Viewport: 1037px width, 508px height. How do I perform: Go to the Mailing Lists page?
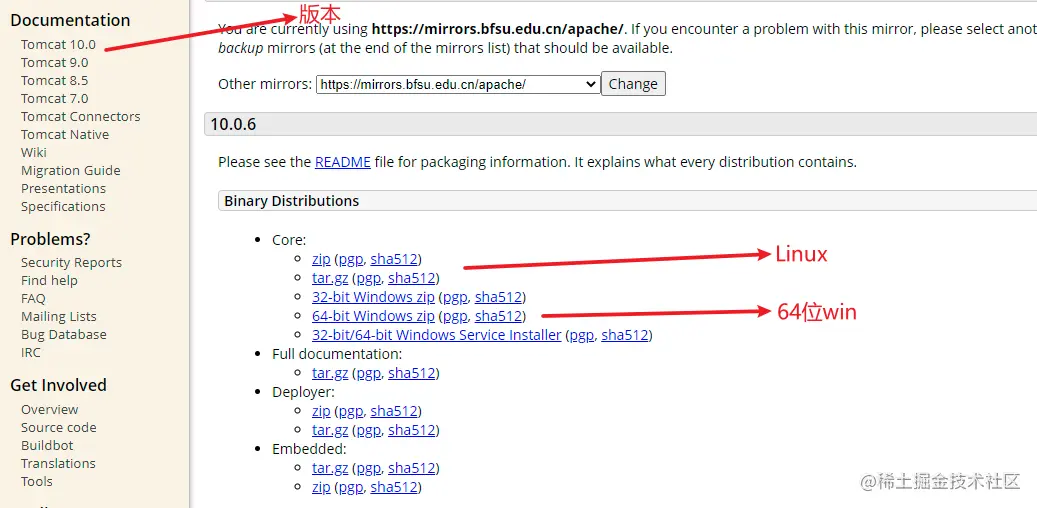[58, 317]
